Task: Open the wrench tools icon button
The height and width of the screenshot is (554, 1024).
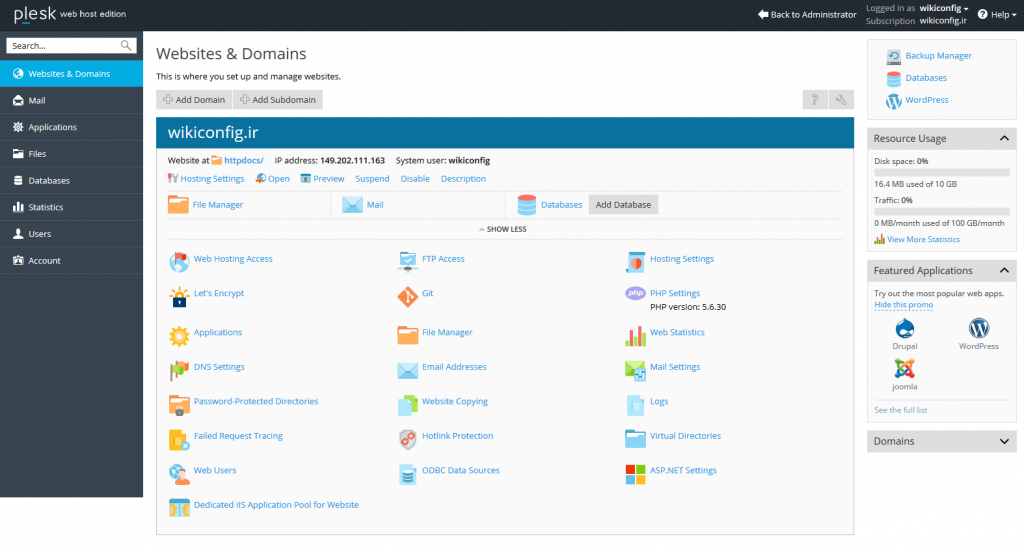Action: click(842, 100)
